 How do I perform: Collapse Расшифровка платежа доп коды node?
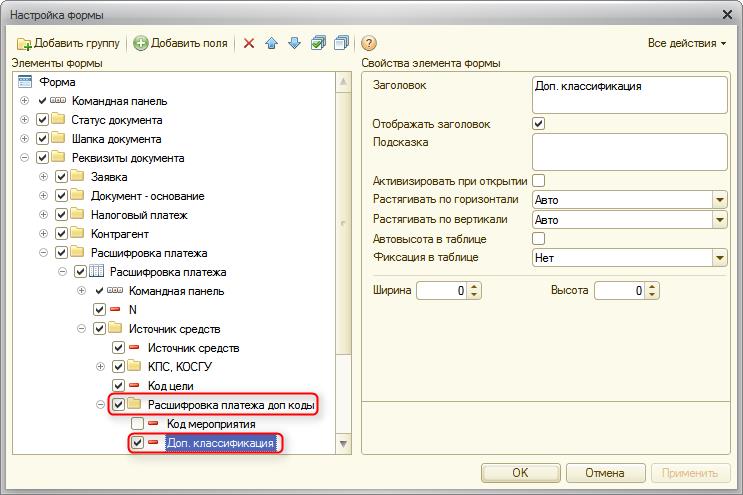(x=100, y=405)
